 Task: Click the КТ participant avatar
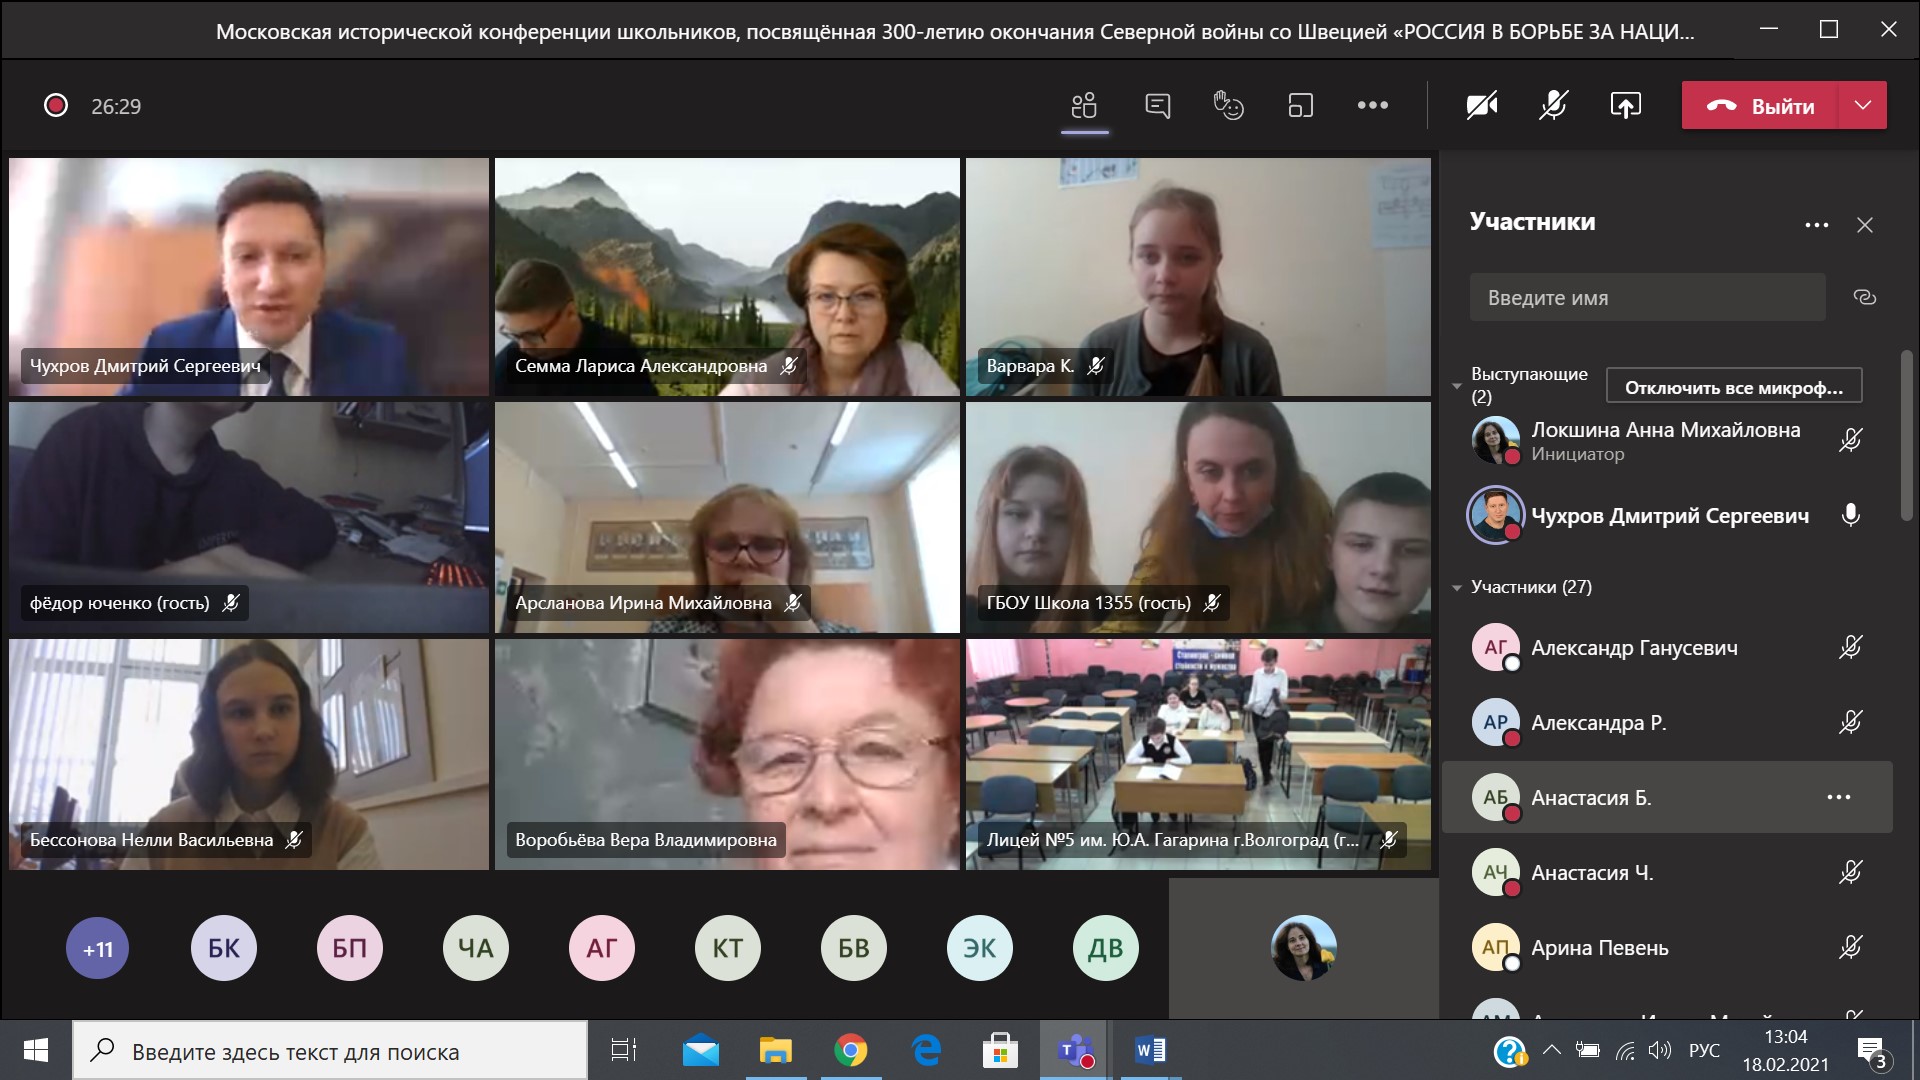point(728,948)
